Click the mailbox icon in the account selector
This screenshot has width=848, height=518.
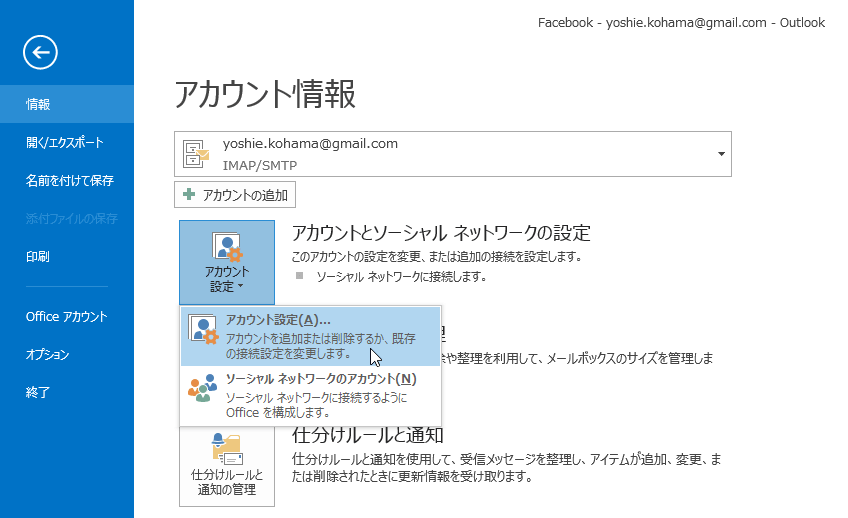click(x=196, y=154)
